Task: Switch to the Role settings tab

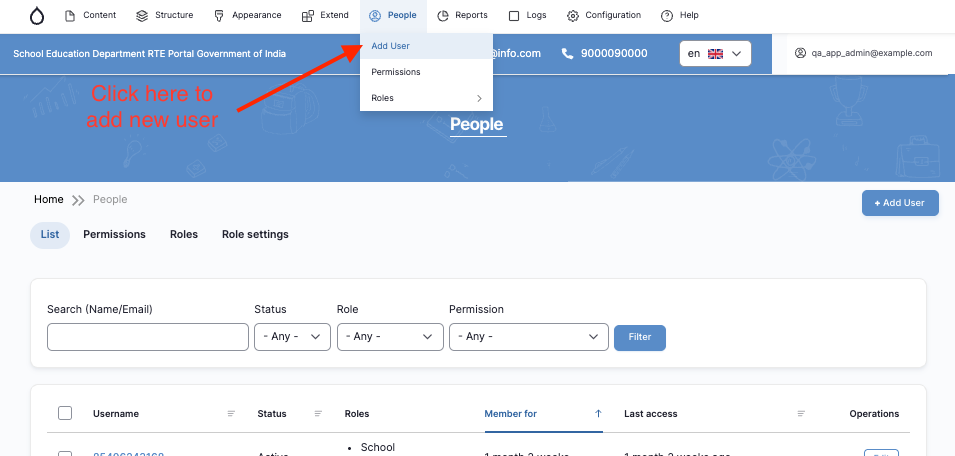Action: pyautogui.click(x=255, y=235)
